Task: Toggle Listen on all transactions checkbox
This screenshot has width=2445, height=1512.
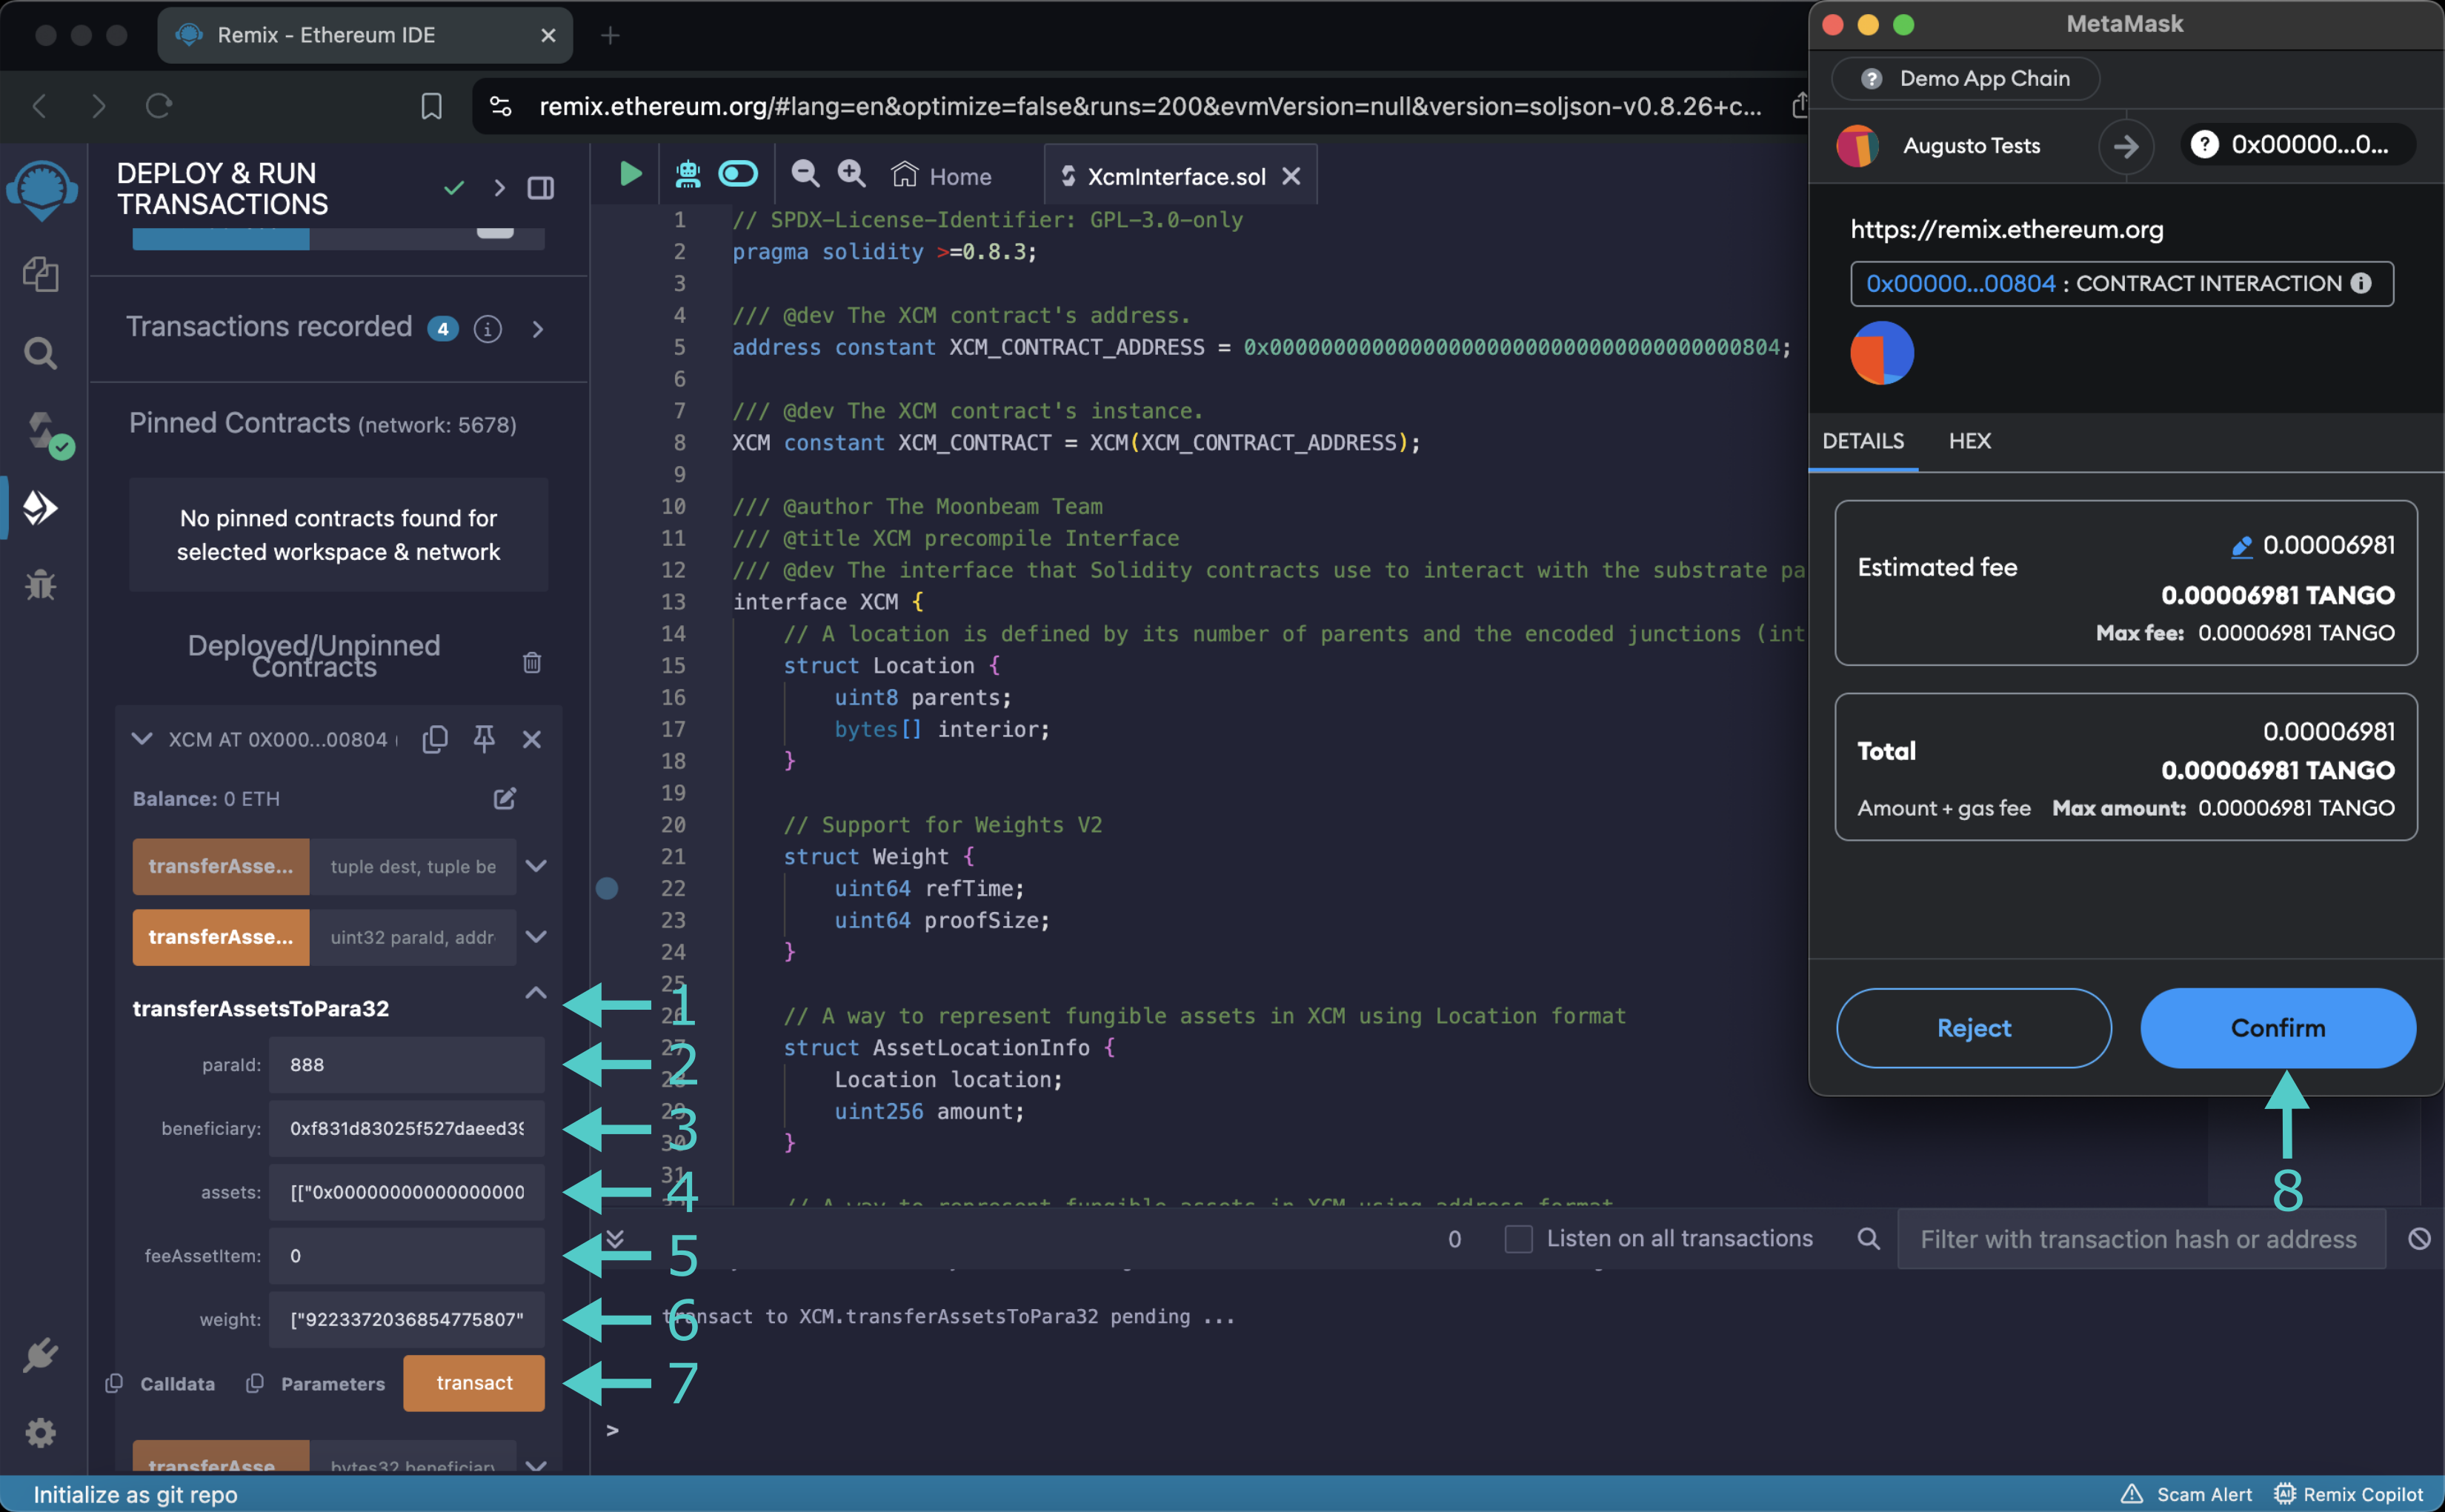Action: [1516, 1239]
